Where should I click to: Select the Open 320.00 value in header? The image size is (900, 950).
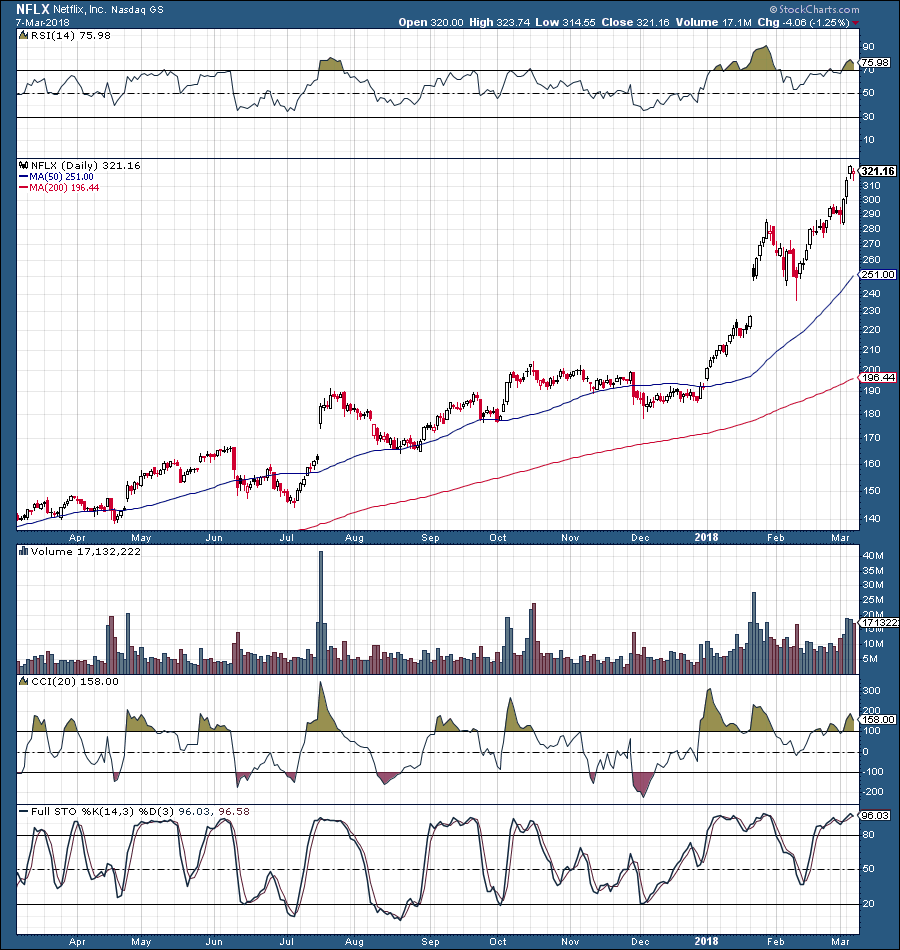pos(431,22)
